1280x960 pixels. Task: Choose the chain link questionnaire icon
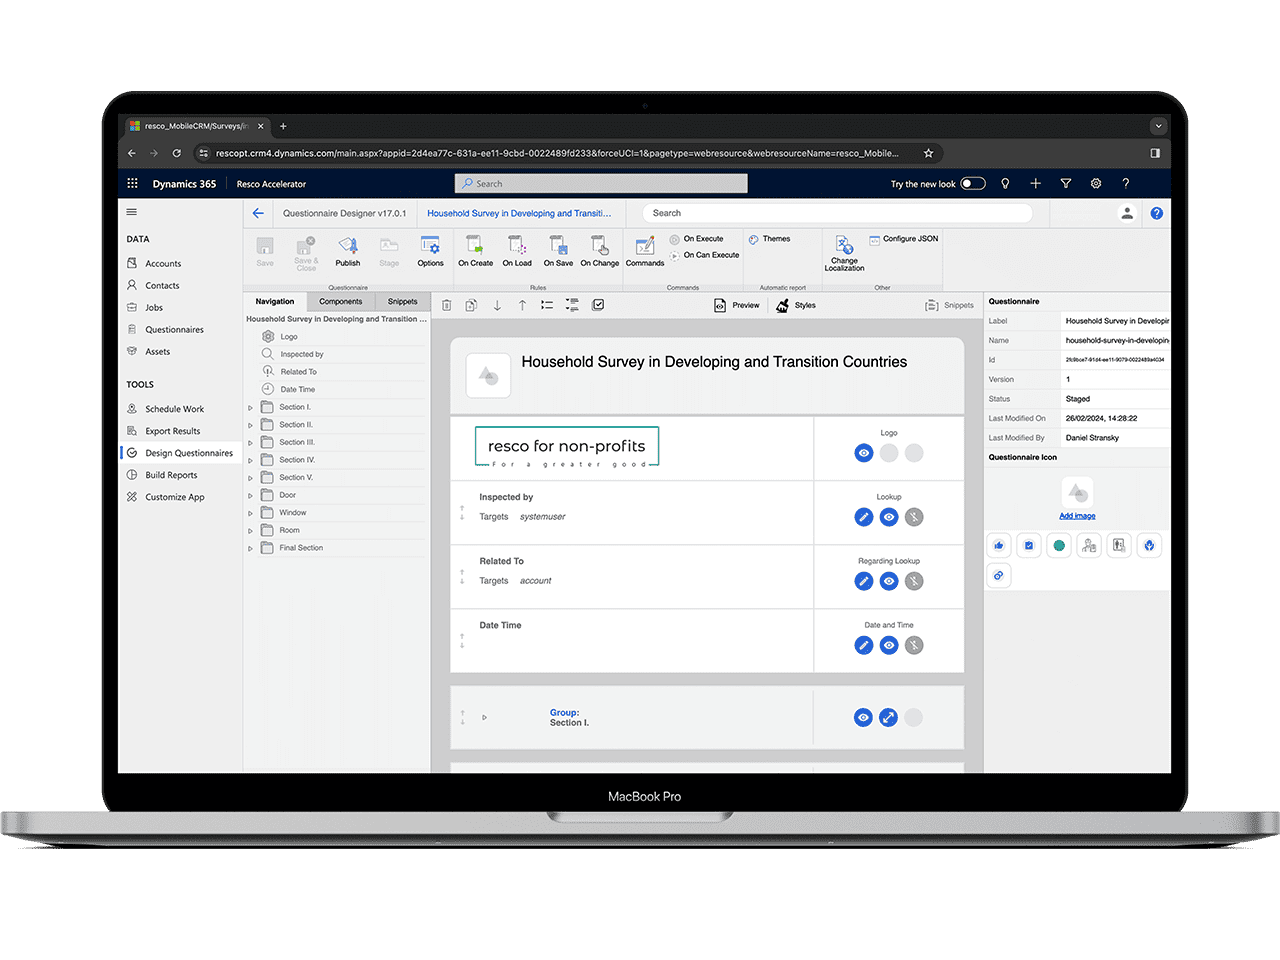coord(999,575)
